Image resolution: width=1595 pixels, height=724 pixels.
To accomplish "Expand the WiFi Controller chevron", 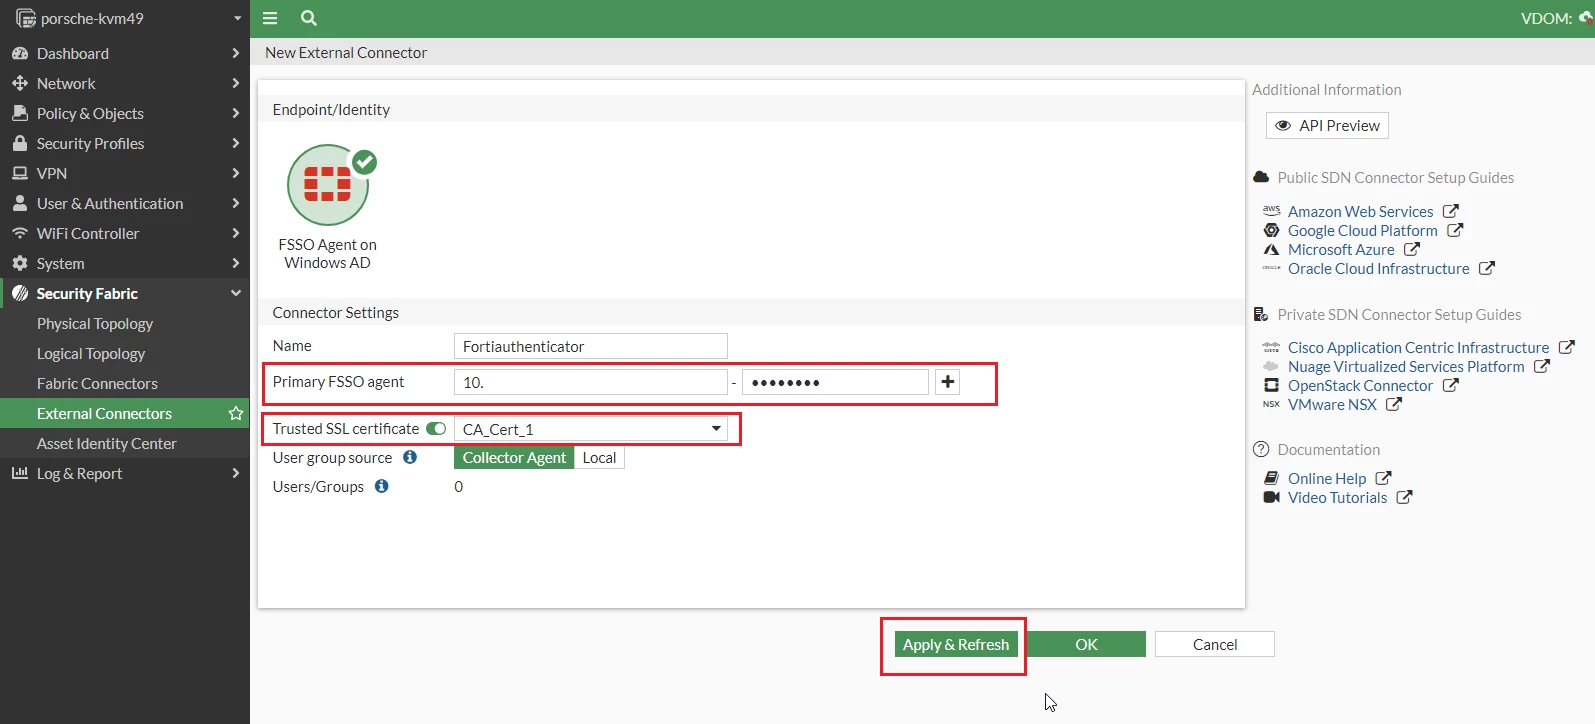I will click(236, 233).
